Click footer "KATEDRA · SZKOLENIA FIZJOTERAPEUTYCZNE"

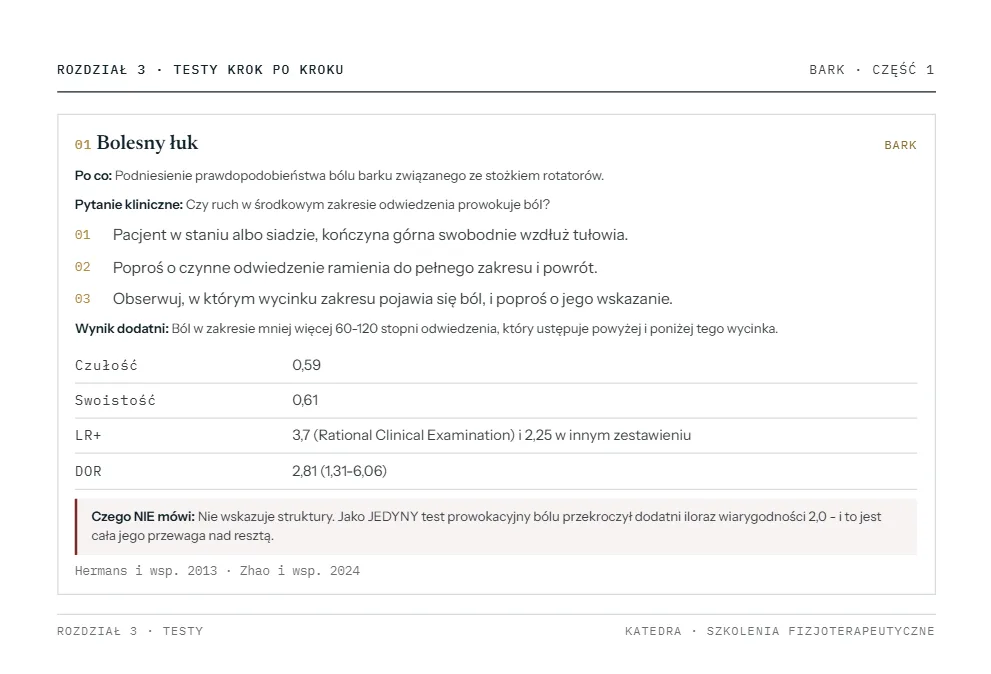click(780, 631)
